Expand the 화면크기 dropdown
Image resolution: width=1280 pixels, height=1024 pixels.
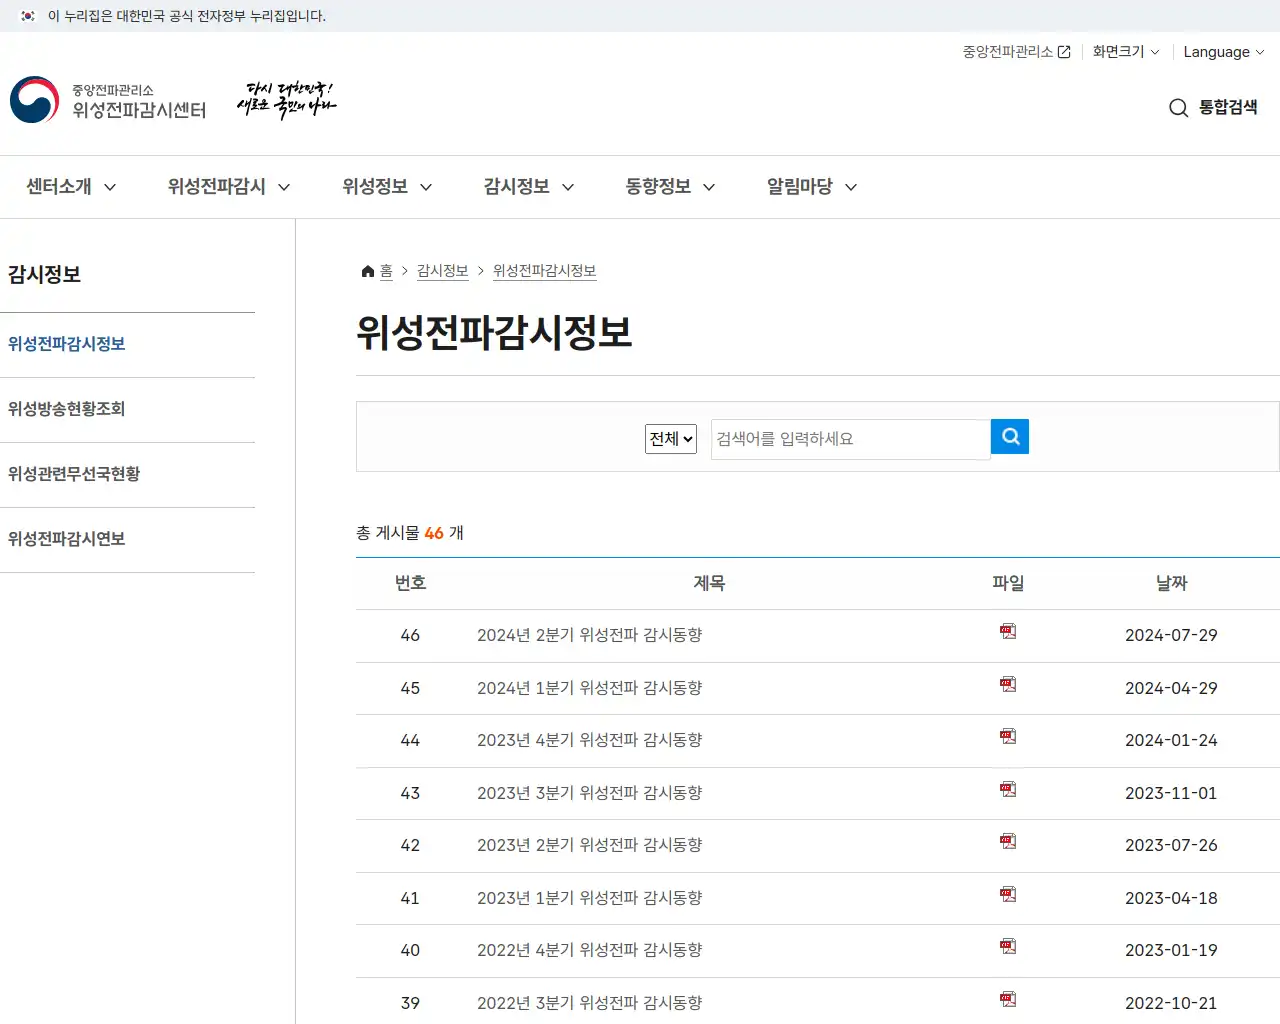[1126, 52]
